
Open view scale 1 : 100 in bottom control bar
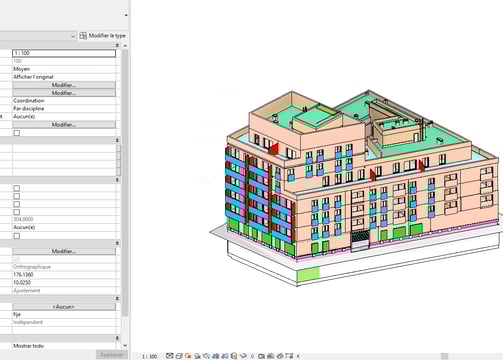(149, 356)
